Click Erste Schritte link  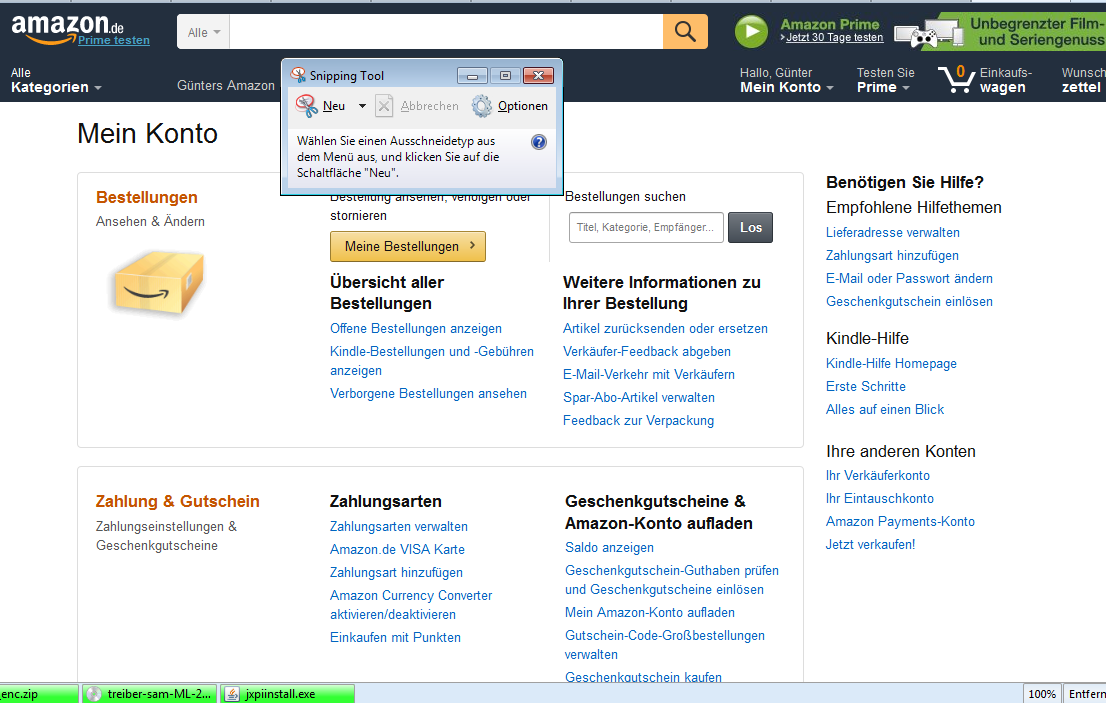point(865,386)
